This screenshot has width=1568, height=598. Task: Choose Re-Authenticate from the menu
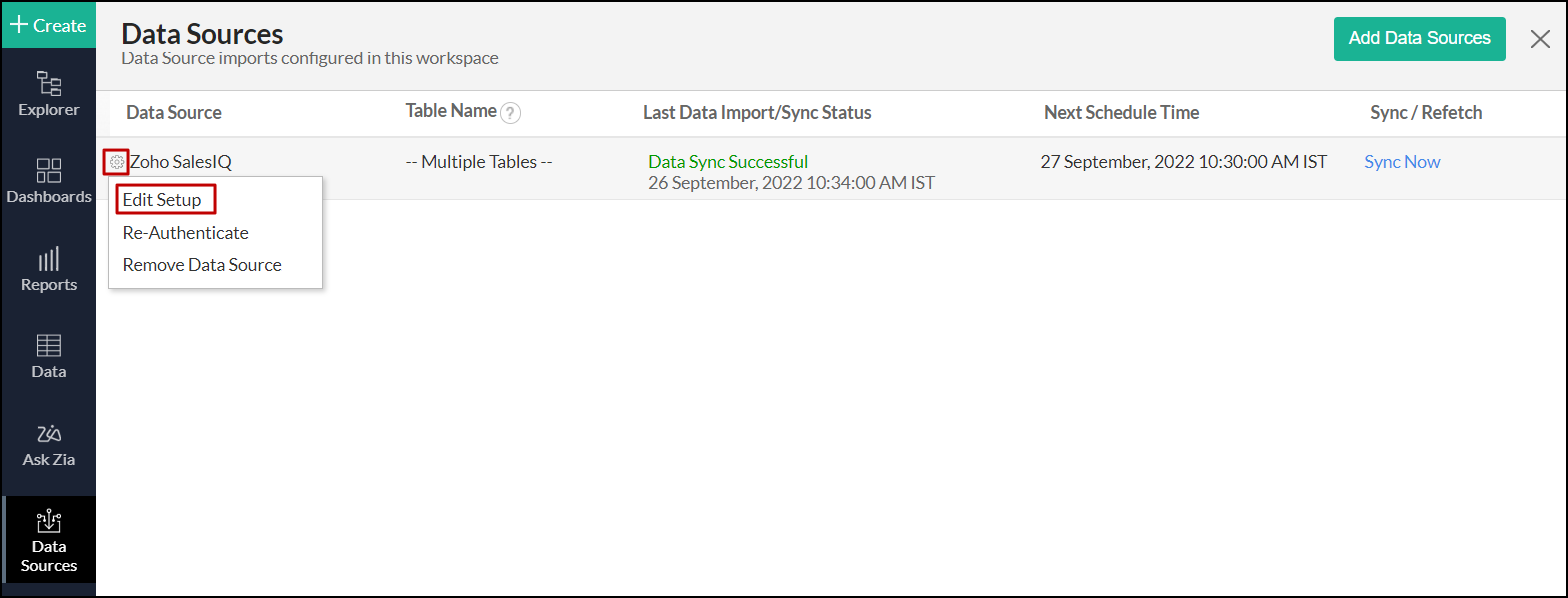click(185, 233)
